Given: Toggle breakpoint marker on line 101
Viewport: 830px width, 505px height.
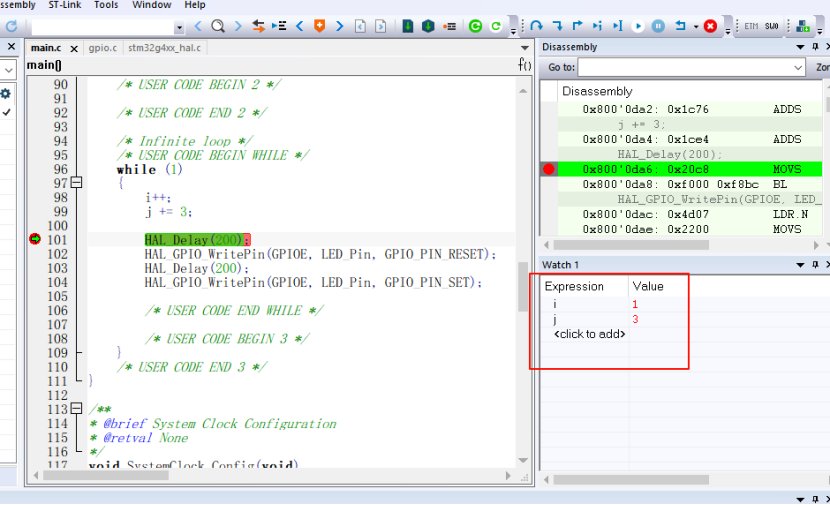Looking at the screenshot, I should (x=35, y=239).
